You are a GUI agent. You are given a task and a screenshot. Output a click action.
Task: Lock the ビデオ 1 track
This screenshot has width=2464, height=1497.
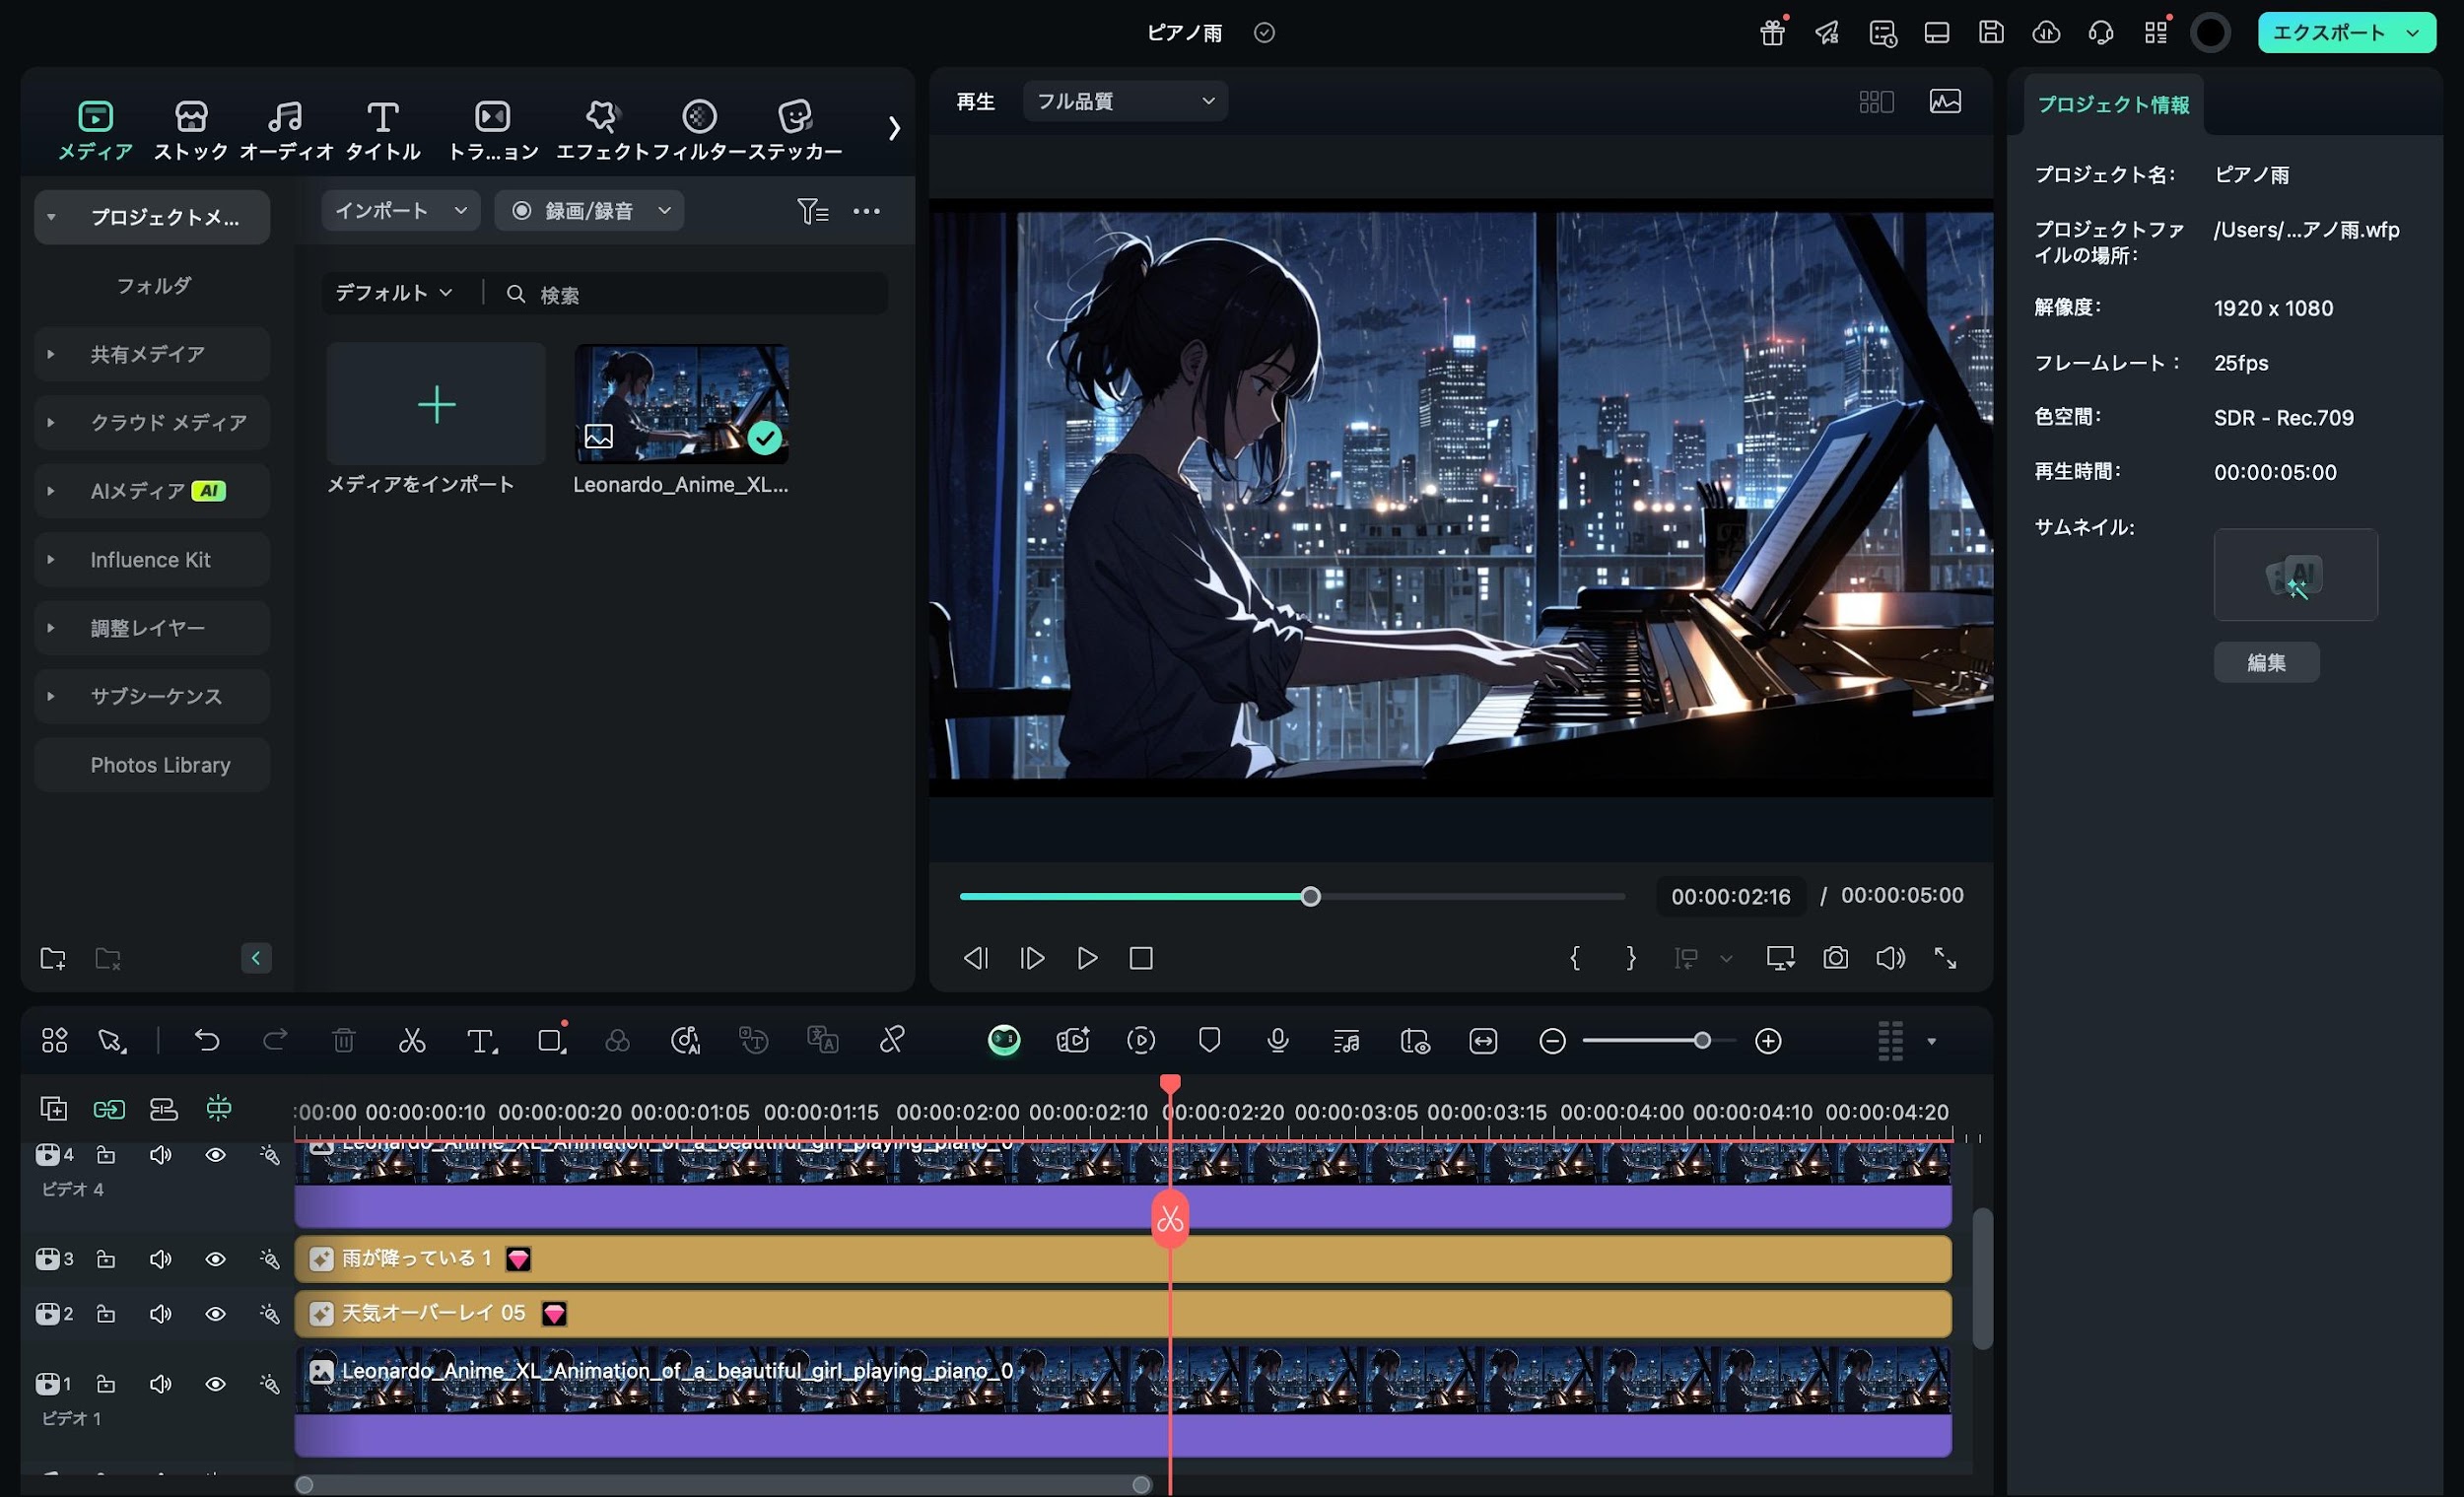click(106, 1383)
